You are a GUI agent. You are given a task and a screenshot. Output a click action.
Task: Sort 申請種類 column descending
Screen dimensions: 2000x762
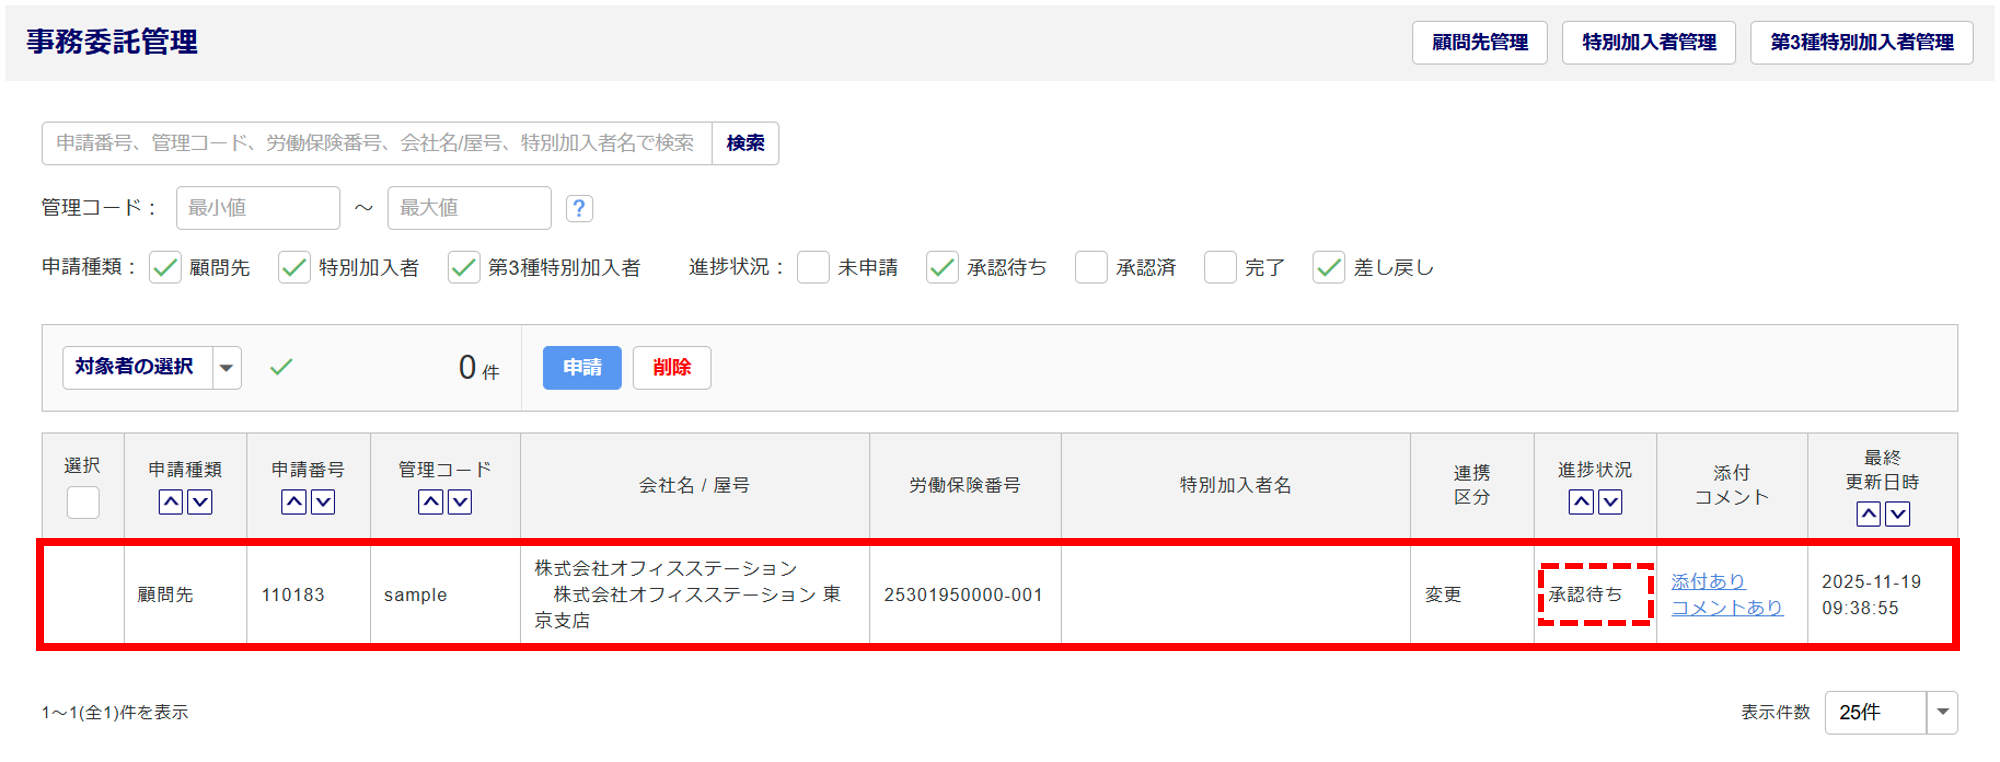[200, 502]
